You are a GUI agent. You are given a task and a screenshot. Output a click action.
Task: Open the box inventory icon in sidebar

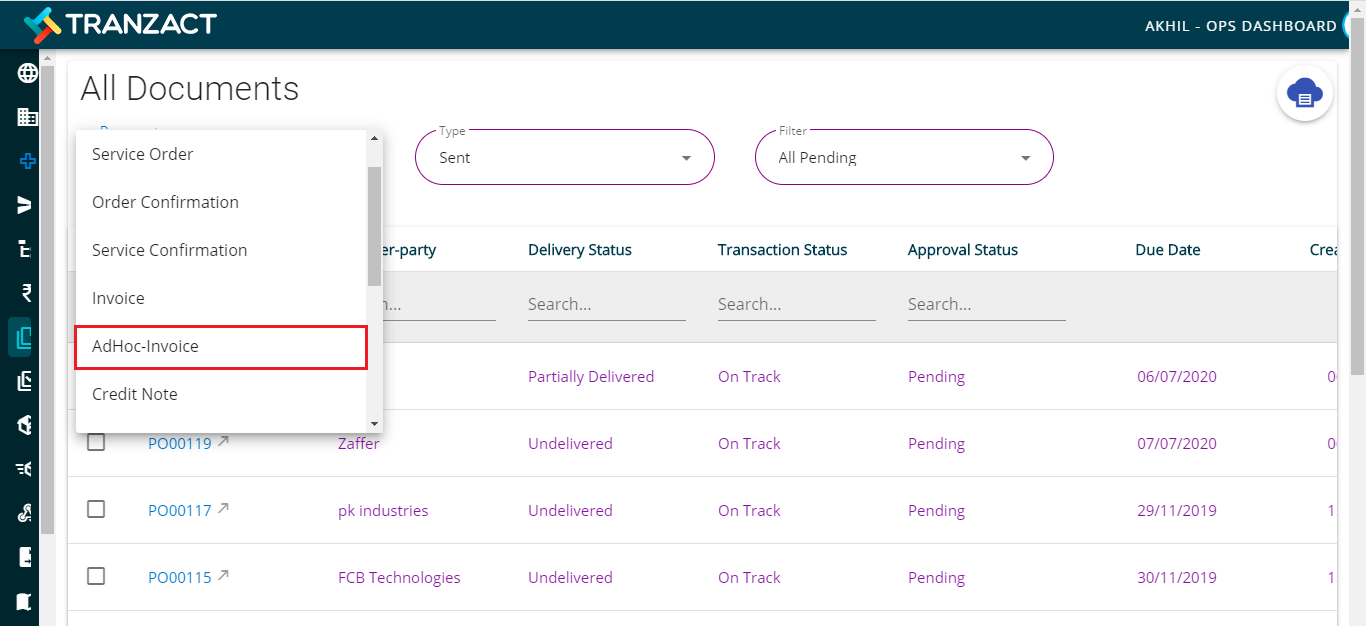click(x=27, y=425)
